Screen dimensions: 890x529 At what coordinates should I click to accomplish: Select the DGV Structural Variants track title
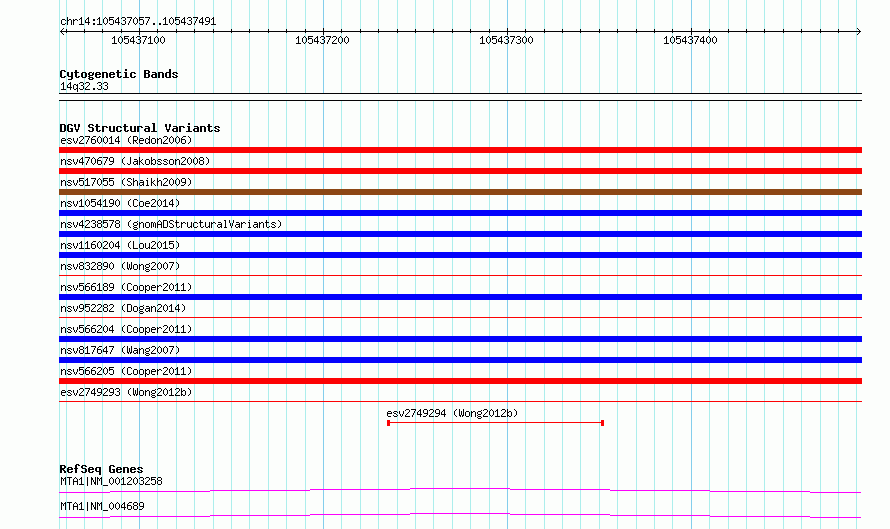tap(140, 128)
